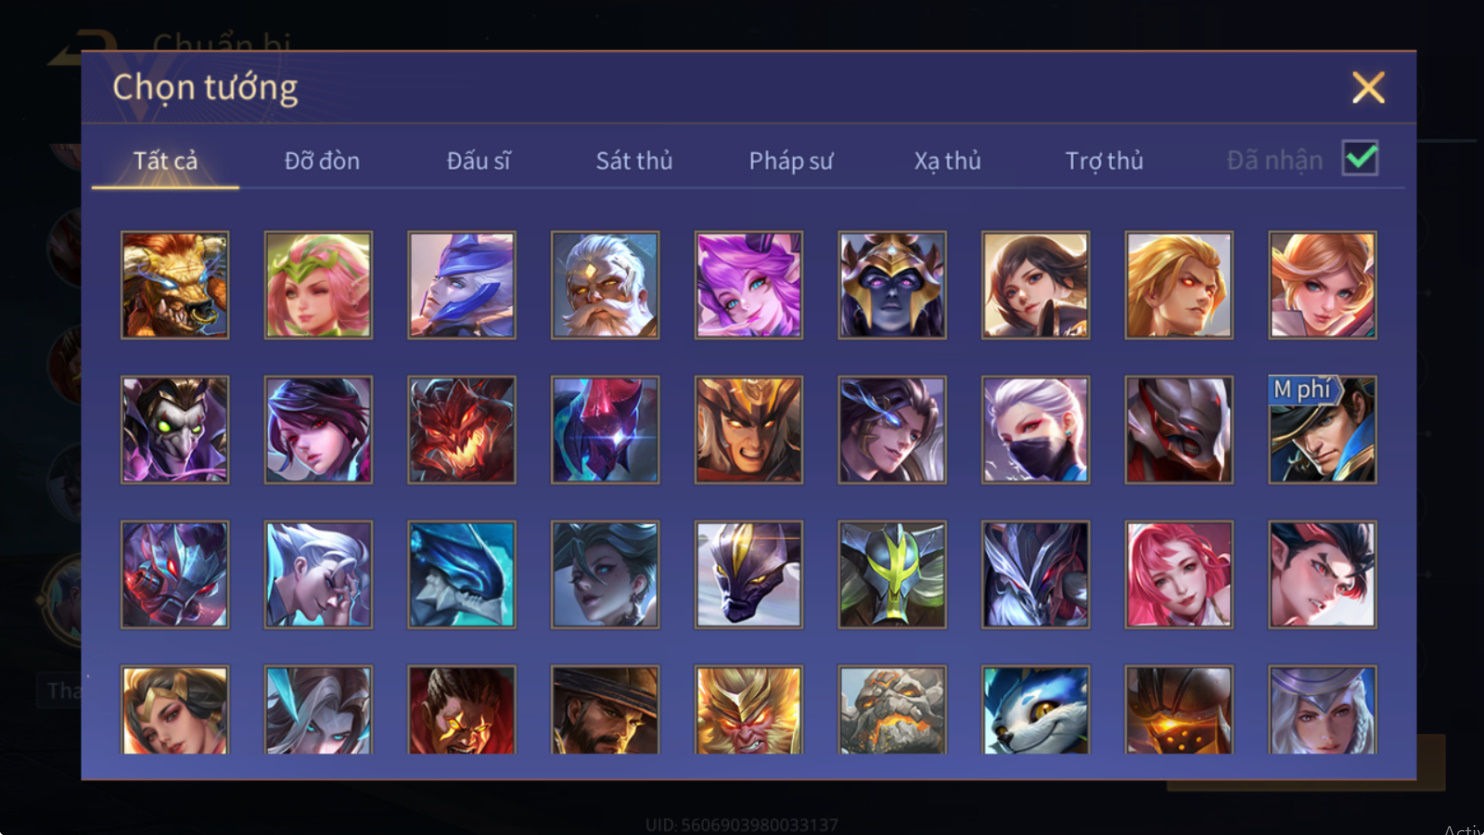This screenshot has width=1484, height=835.
Task: Pick the green-eyed plague mask hero
Action: 175,430
